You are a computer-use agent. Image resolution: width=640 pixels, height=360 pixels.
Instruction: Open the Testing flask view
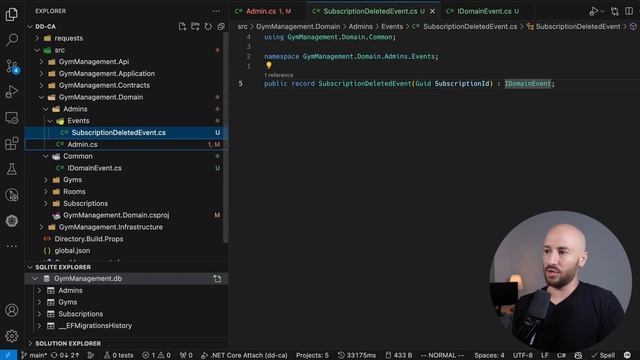(11, 169)
